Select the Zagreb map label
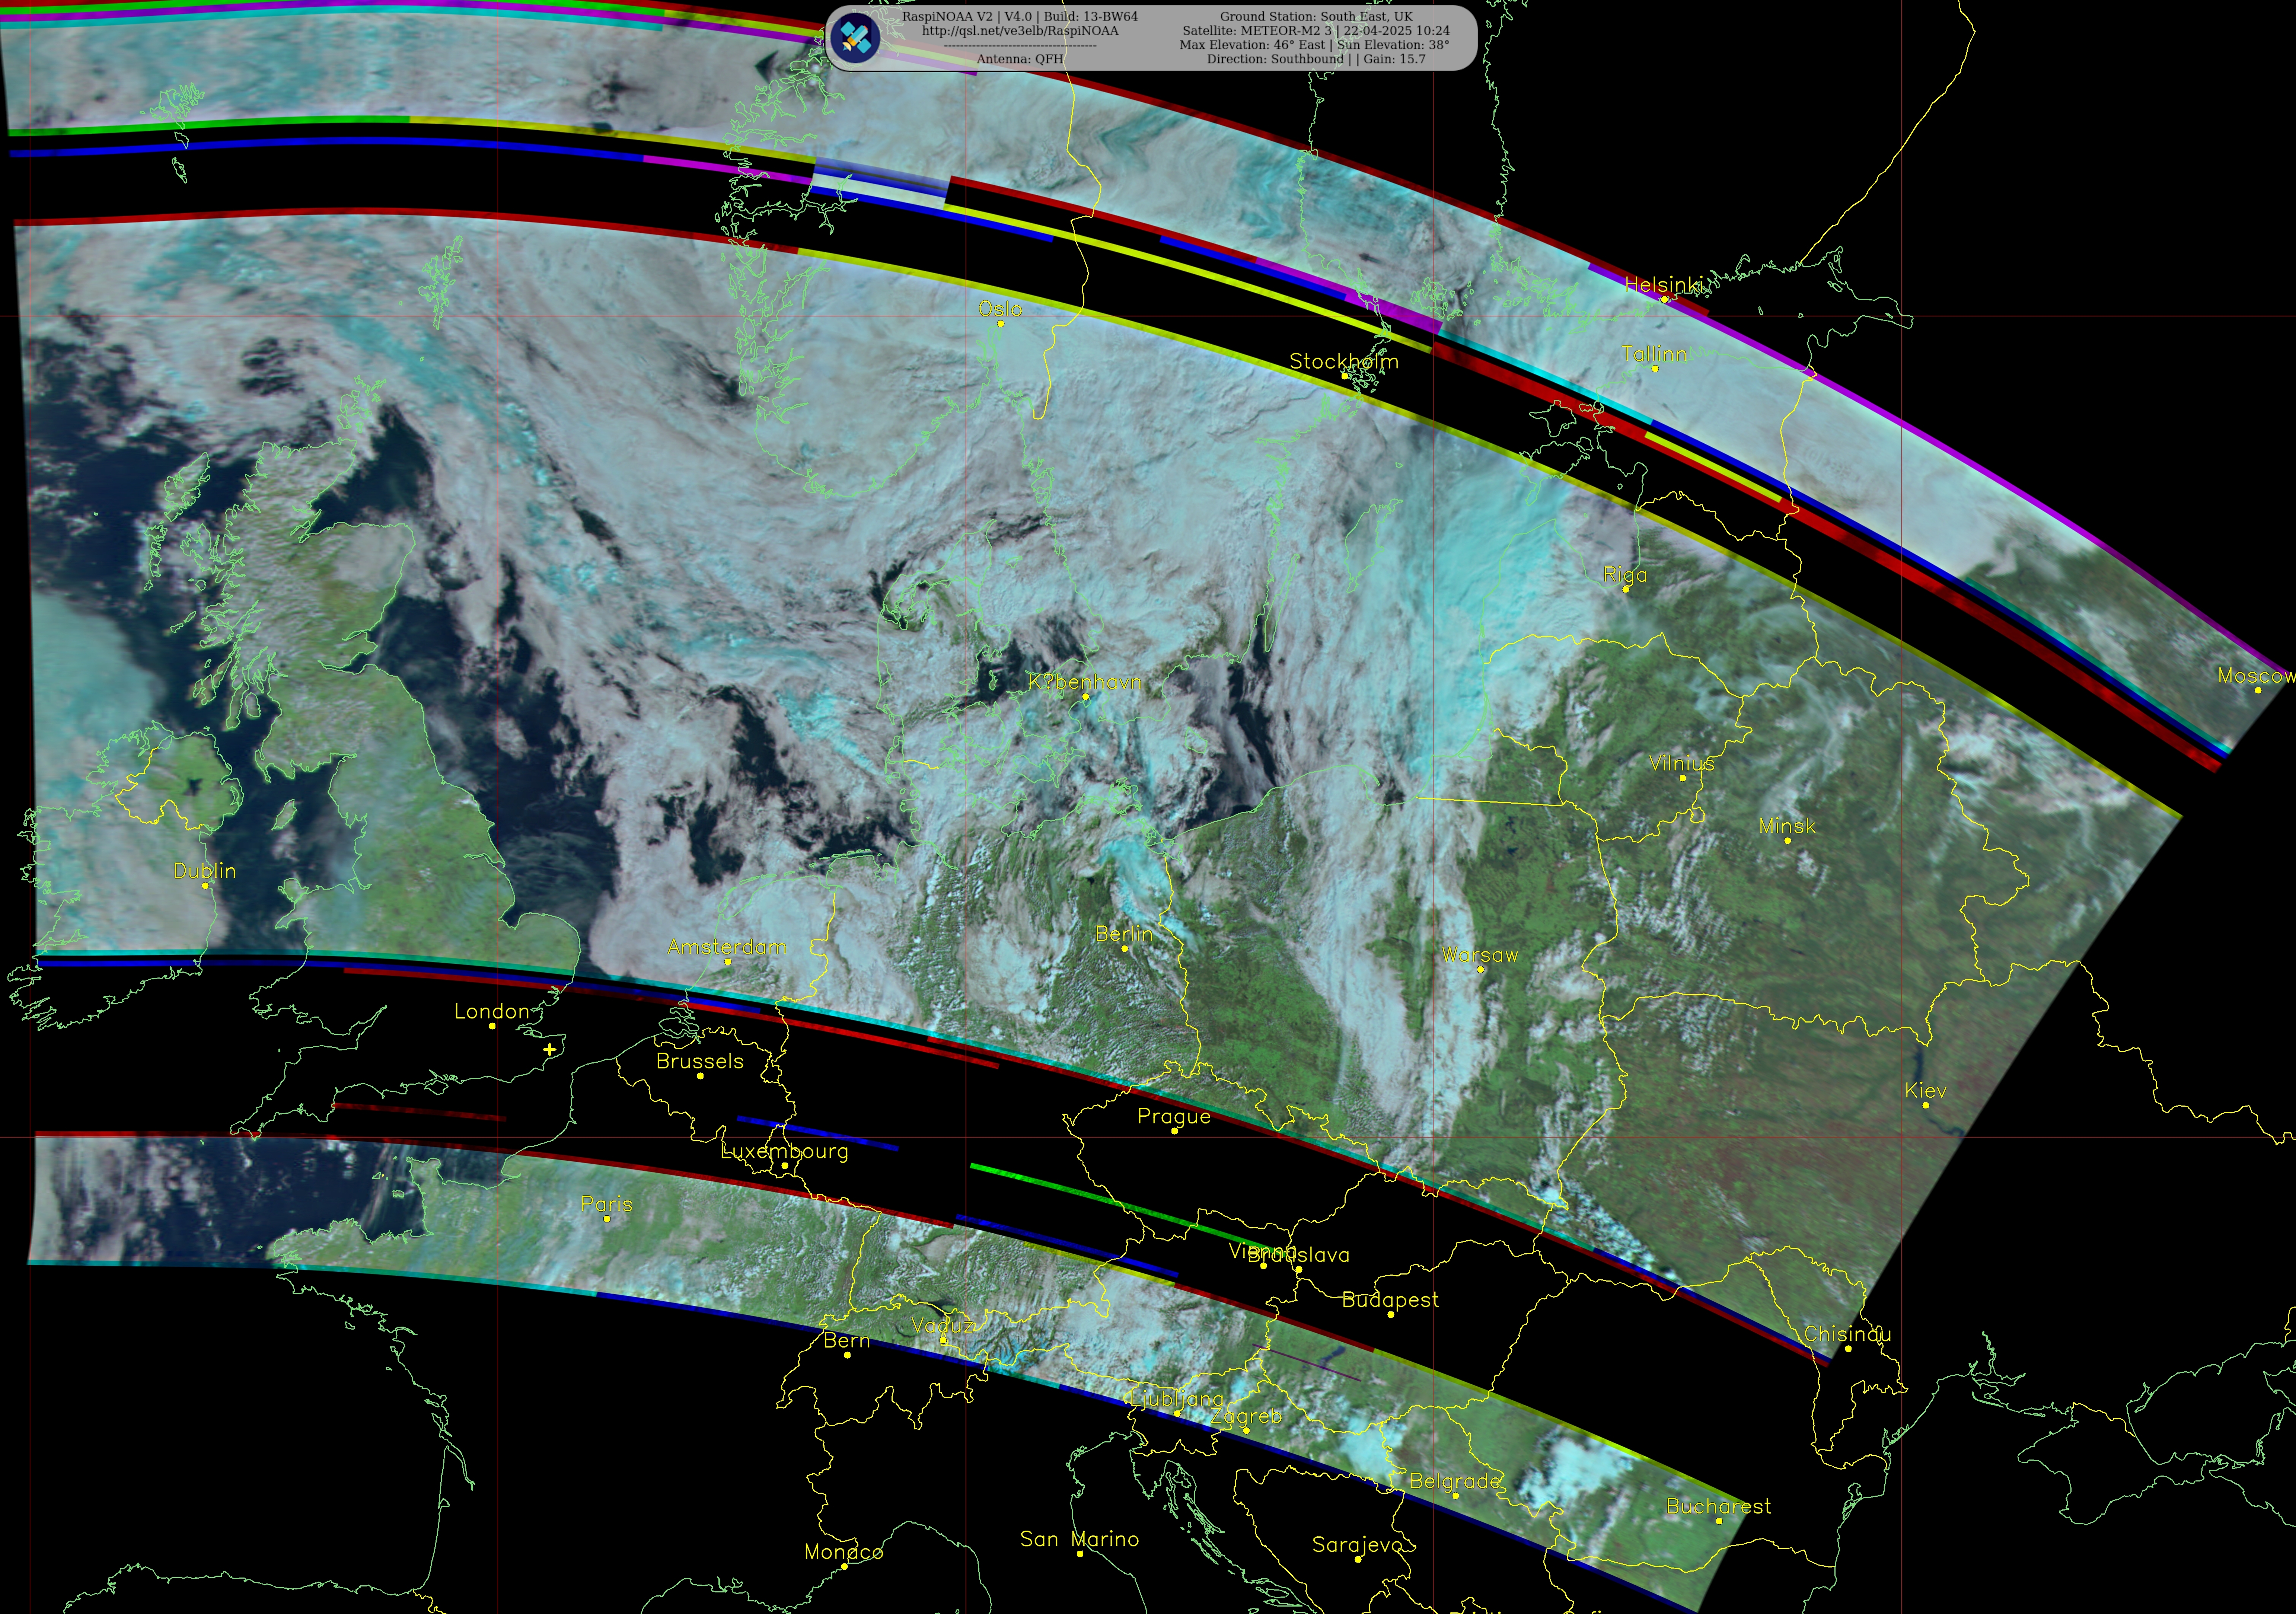The width and height of the screenshot is (2296, 1614). click(x=1246, y=1417)
